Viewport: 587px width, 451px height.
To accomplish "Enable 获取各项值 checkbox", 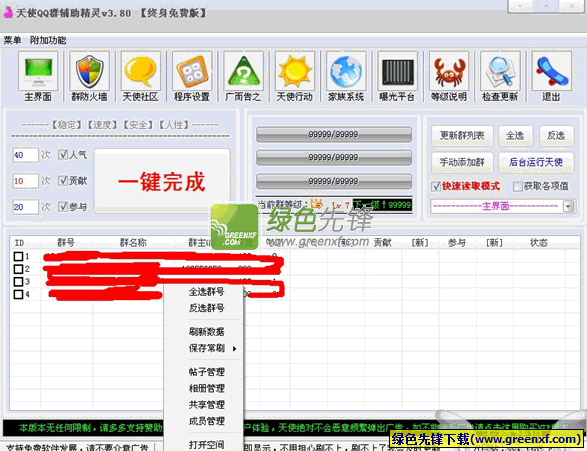I will tap(518, 186).
